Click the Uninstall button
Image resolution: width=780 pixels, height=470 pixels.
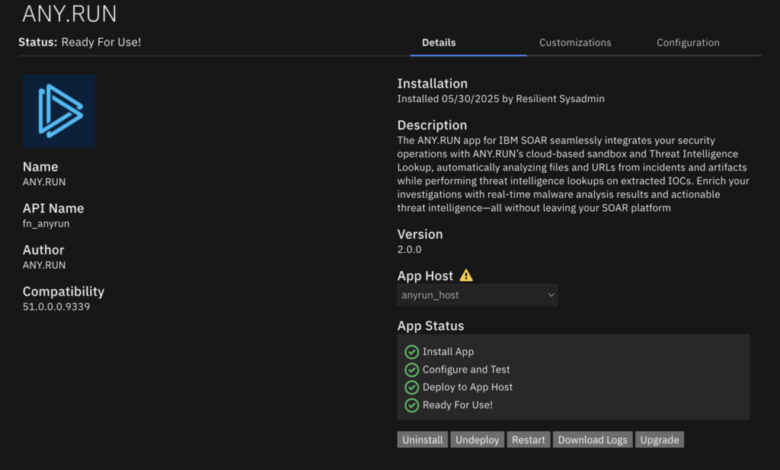click(x=422, y=440)
